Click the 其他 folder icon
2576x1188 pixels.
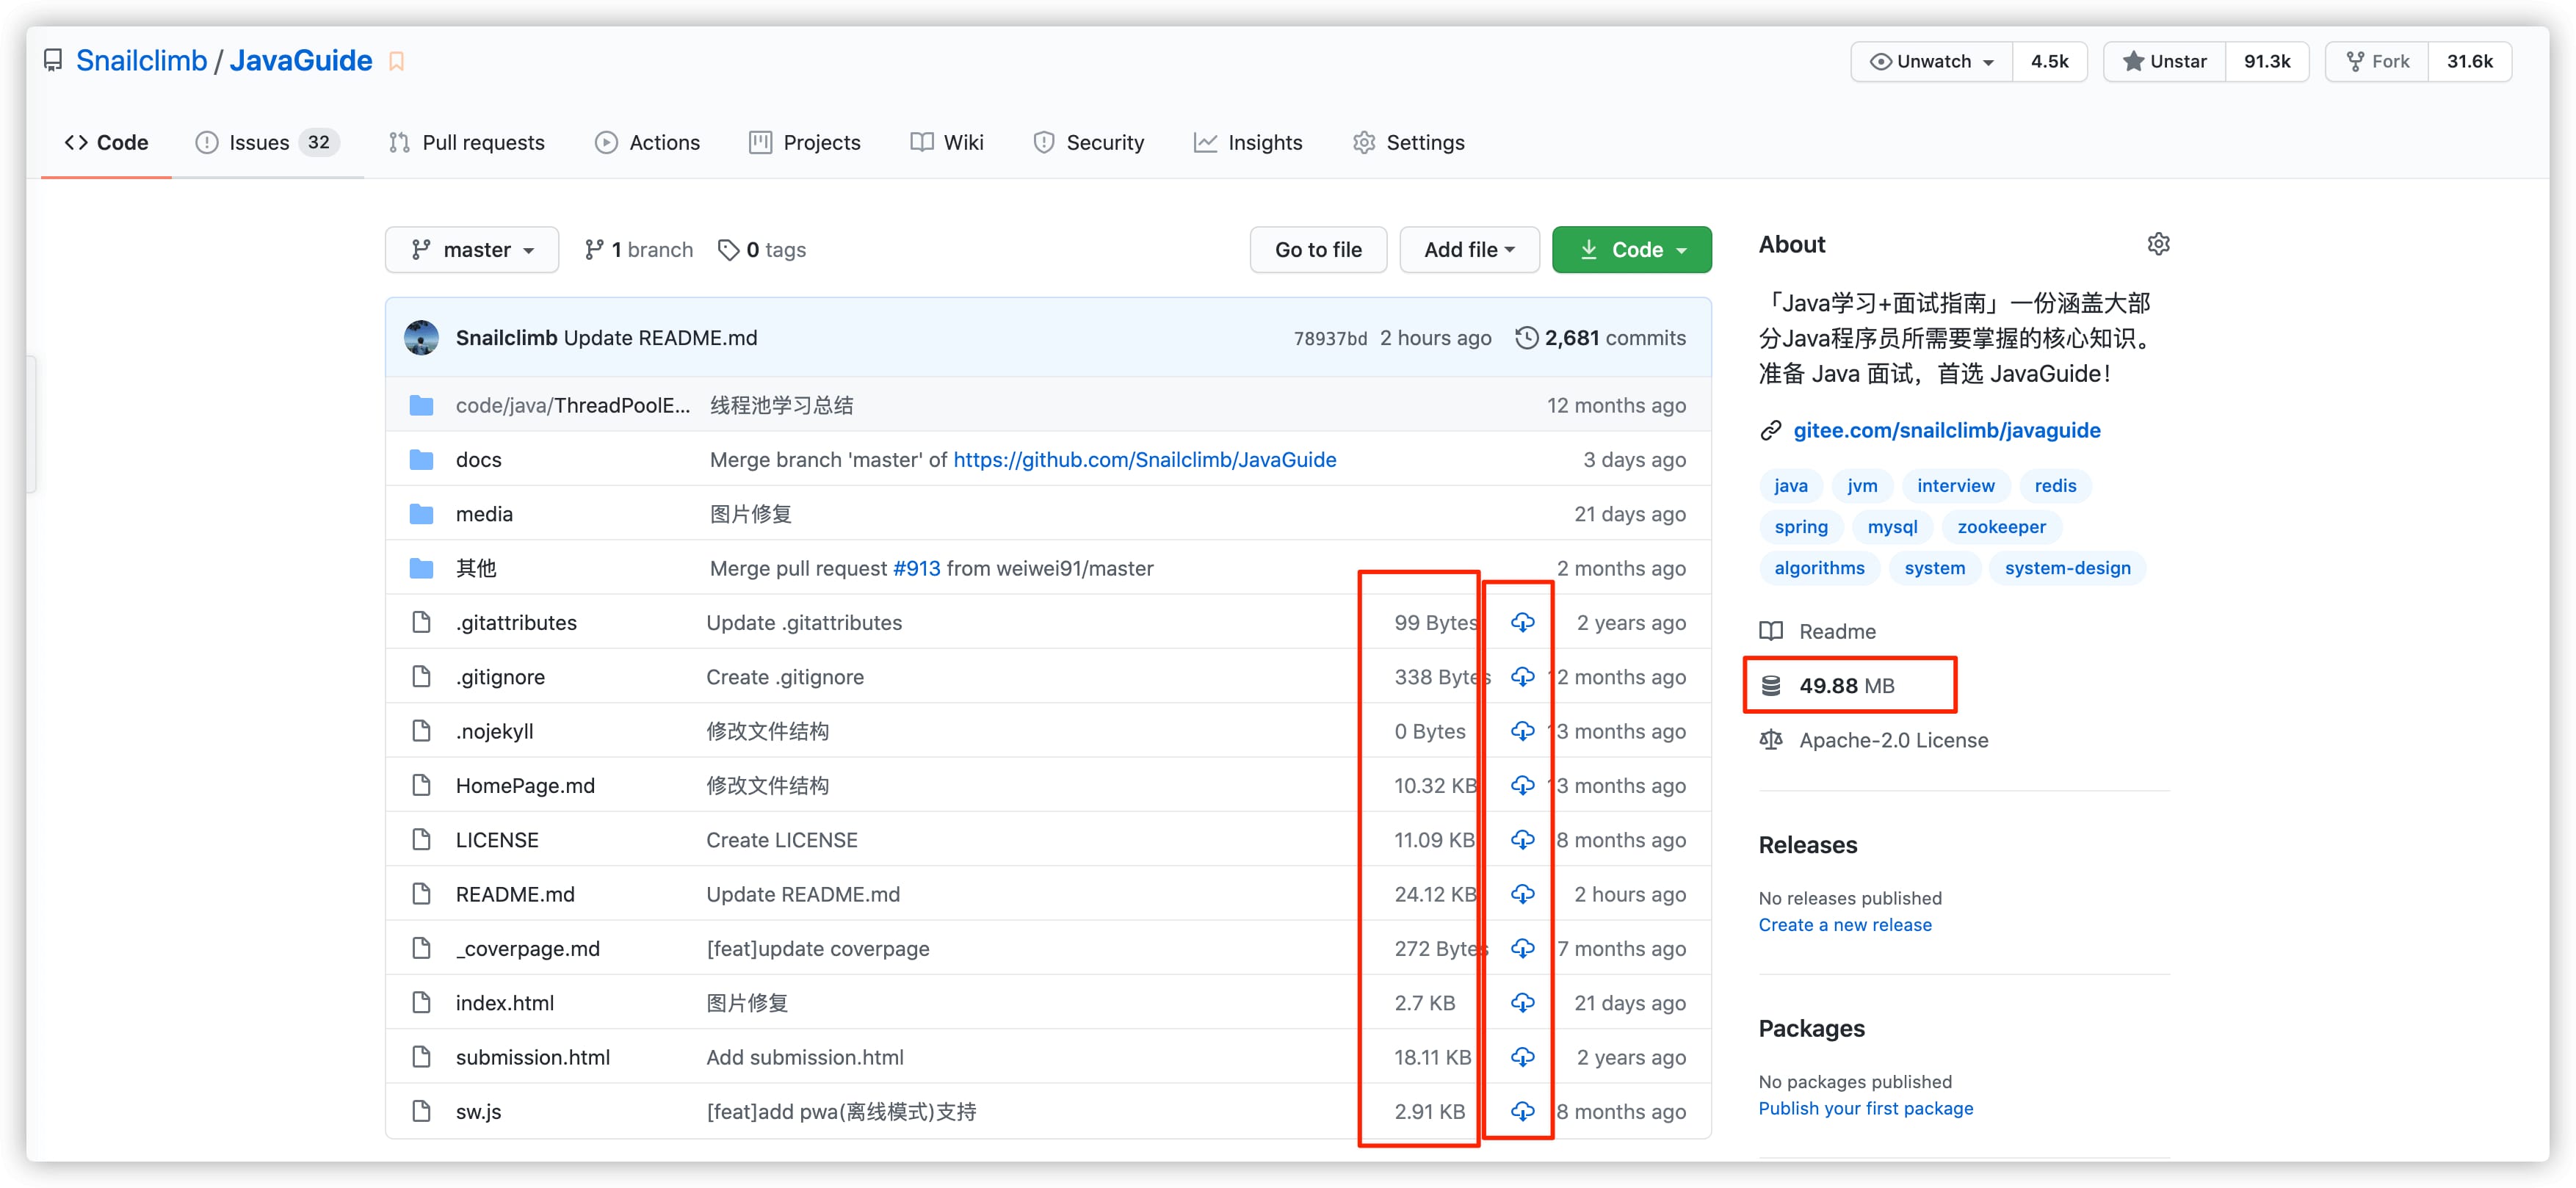[421, 568]
